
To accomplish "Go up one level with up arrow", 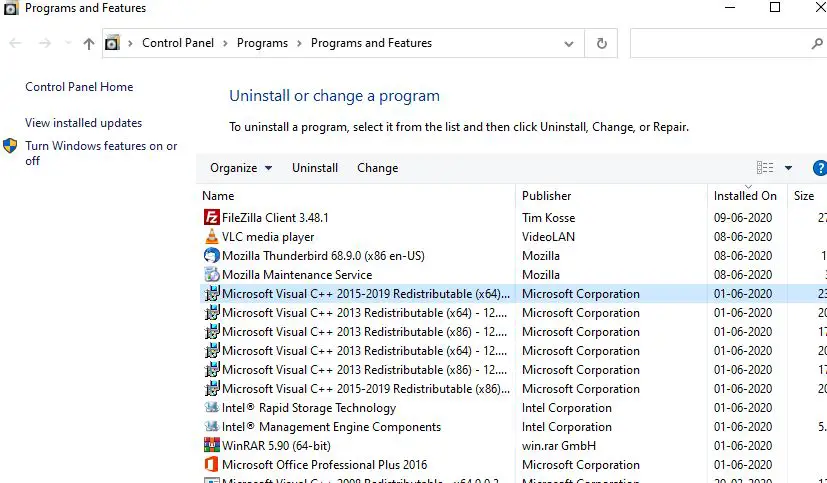I will click(89, 43).
